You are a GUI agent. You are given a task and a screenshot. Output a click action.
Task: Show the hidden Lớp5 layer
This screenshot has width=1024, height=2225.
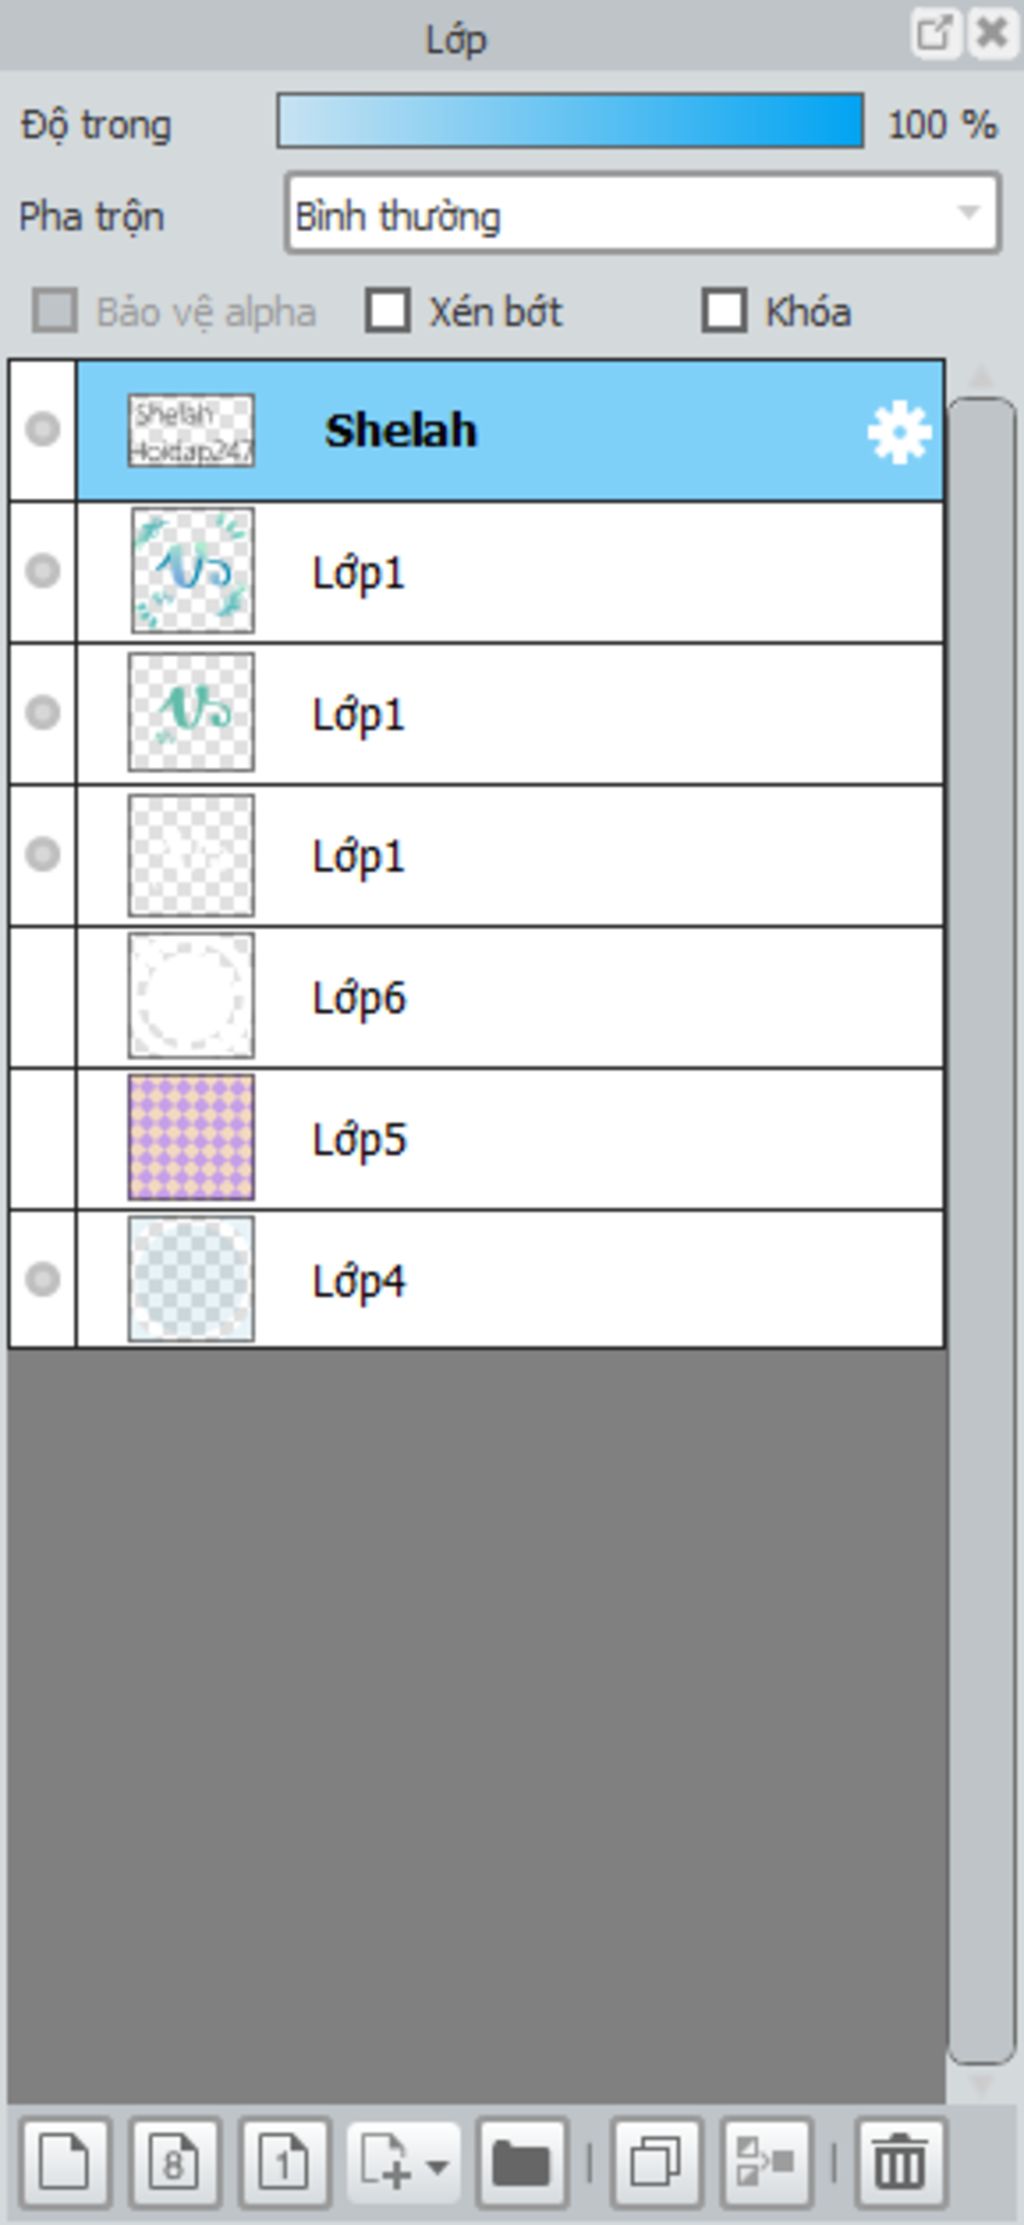click(42, 1138)
